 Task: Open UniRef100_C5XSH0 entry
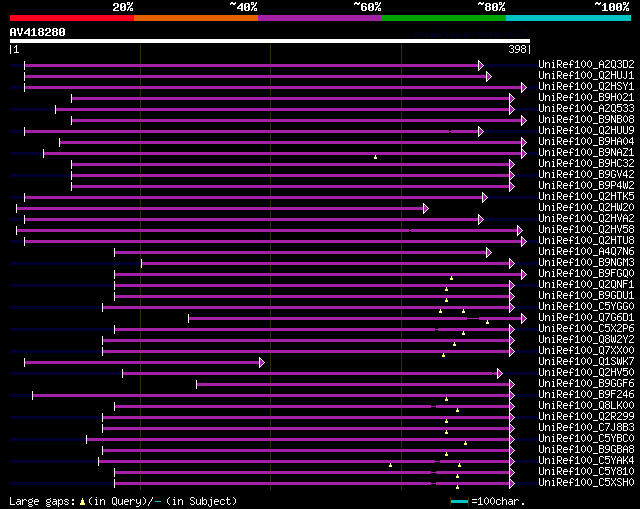[586, 483]
